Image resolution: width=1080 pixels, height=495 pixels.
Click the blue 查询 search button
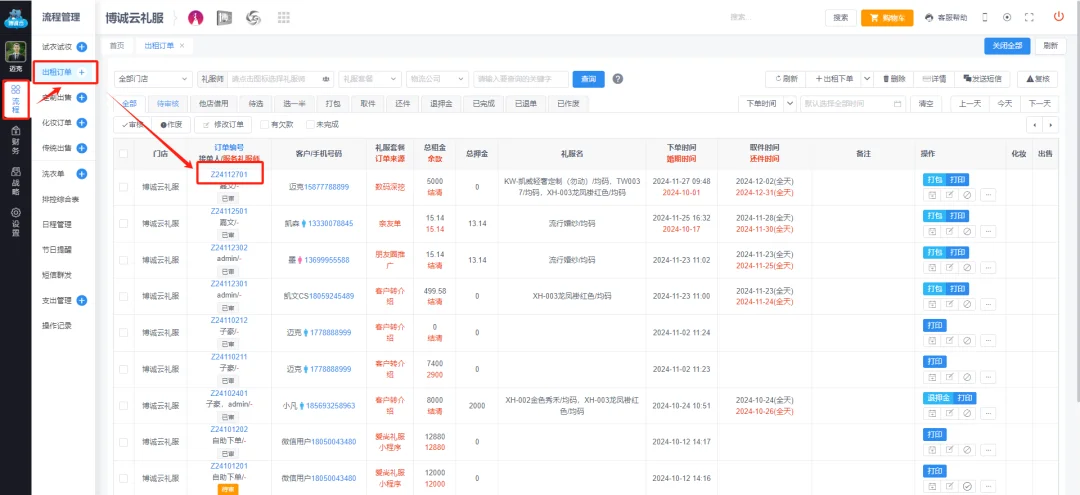tap(588, 79)
